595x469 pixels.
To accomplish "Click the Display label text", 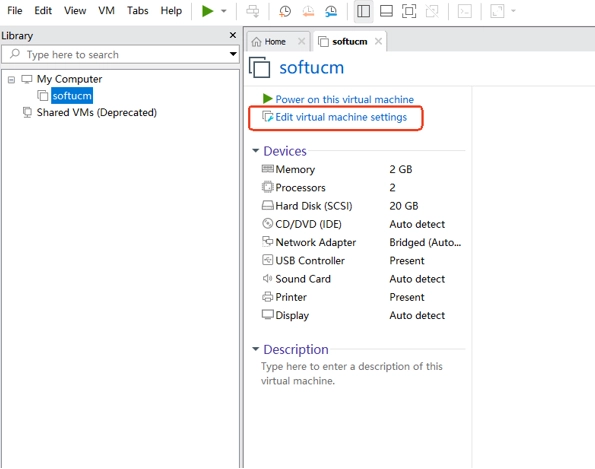I will coord(292,316).
